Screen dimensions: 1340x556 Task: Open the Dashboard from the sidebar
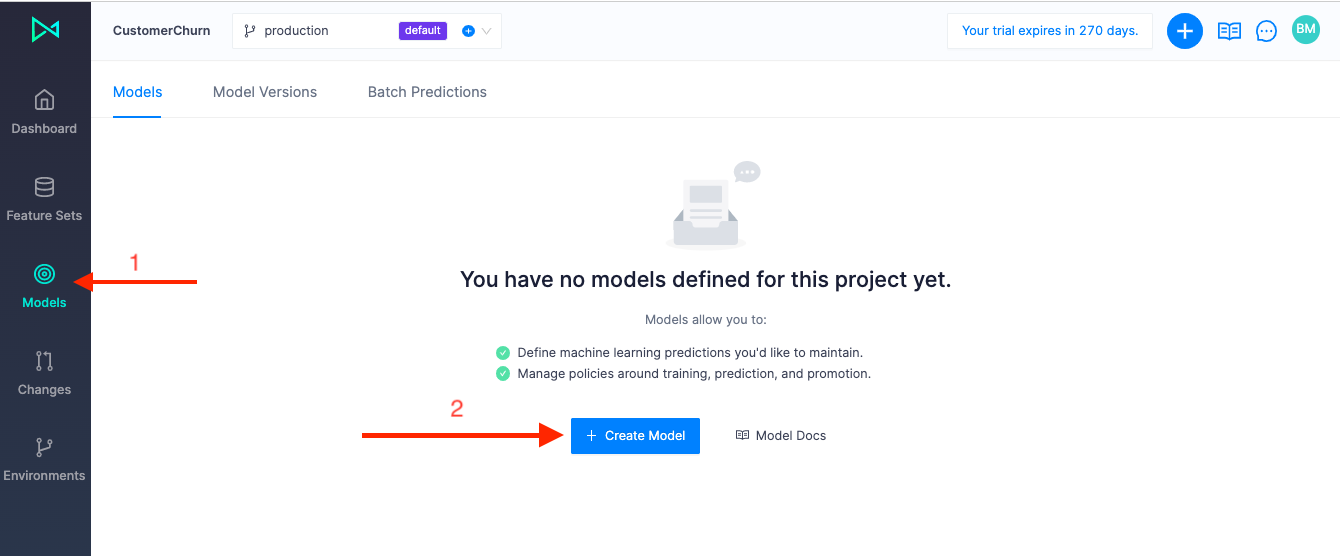[x=44, y=112]
